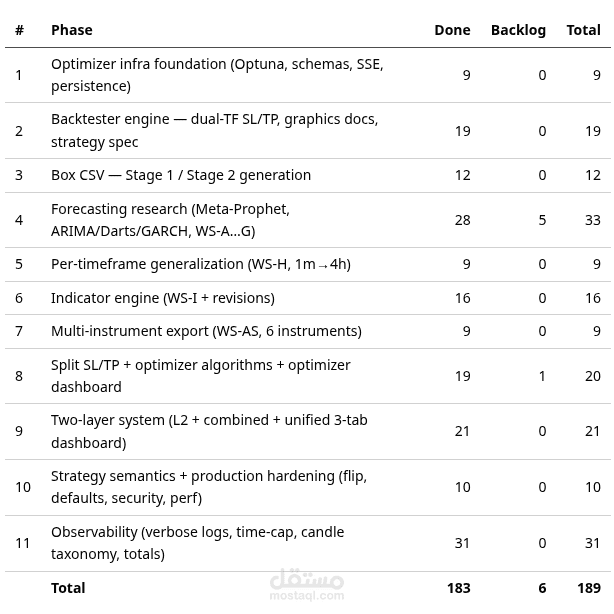614x614 pixels.
Task: Click the # column header
Action: click(19, 30)
